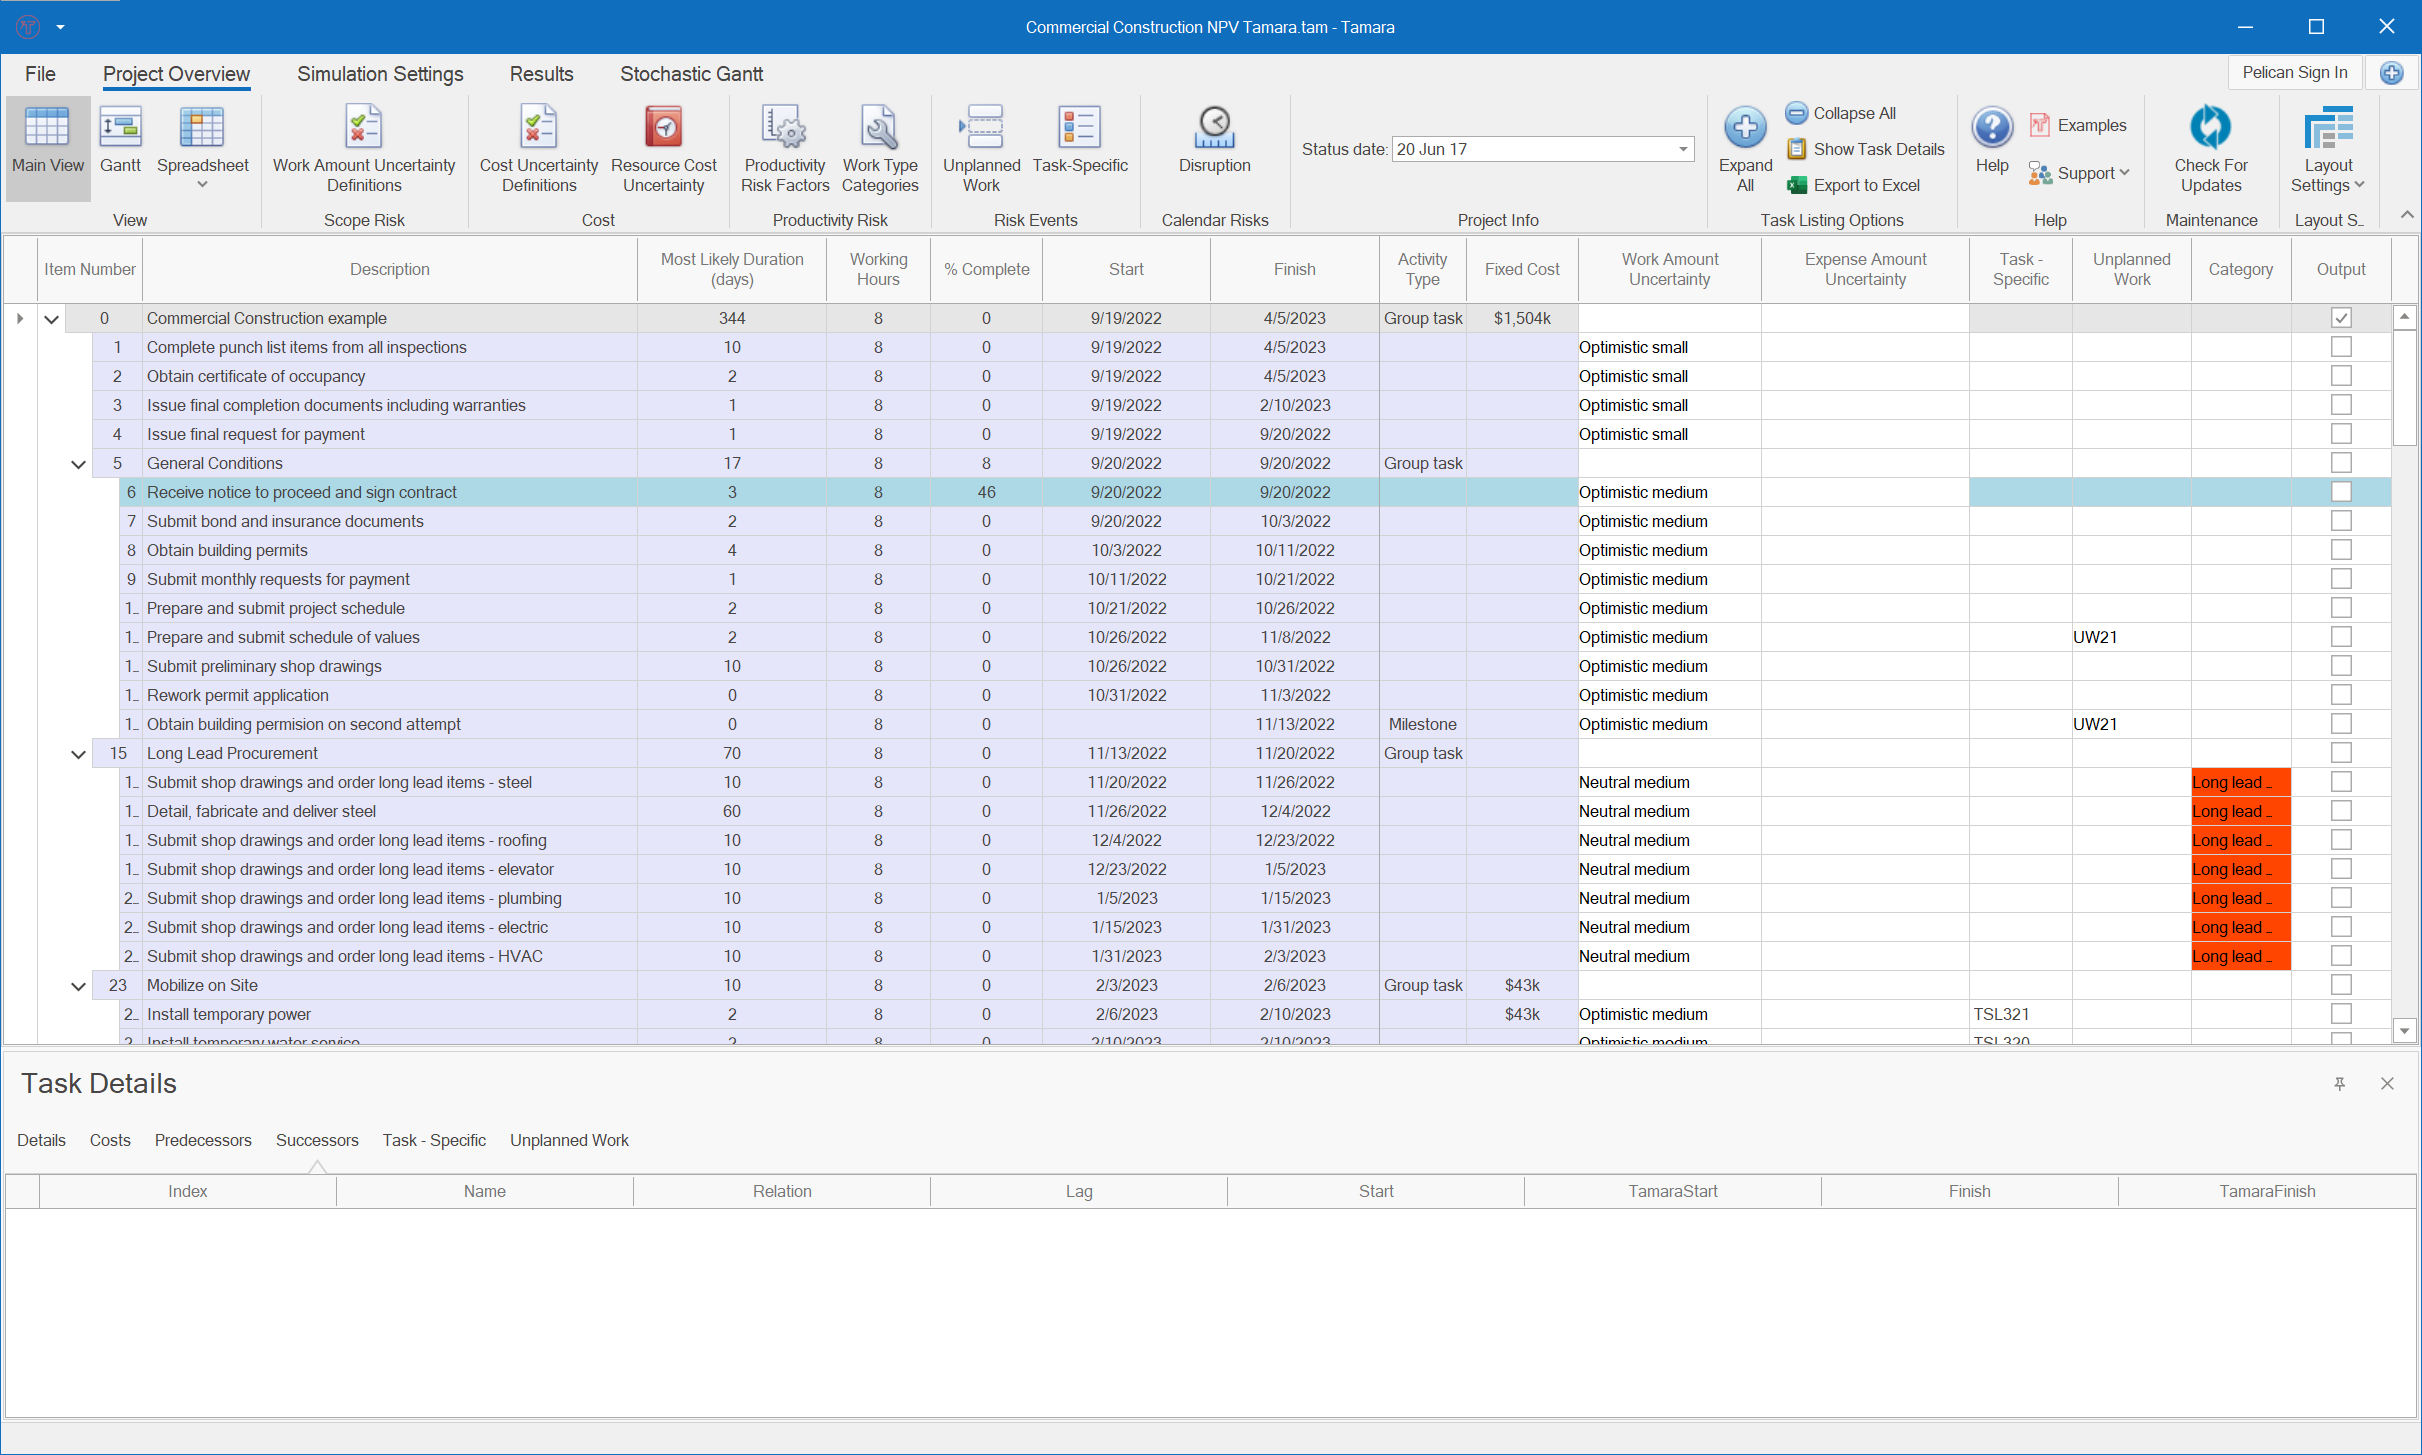
Task: Collapse the Long Lead Procurement group
Action: coord(78,753)
